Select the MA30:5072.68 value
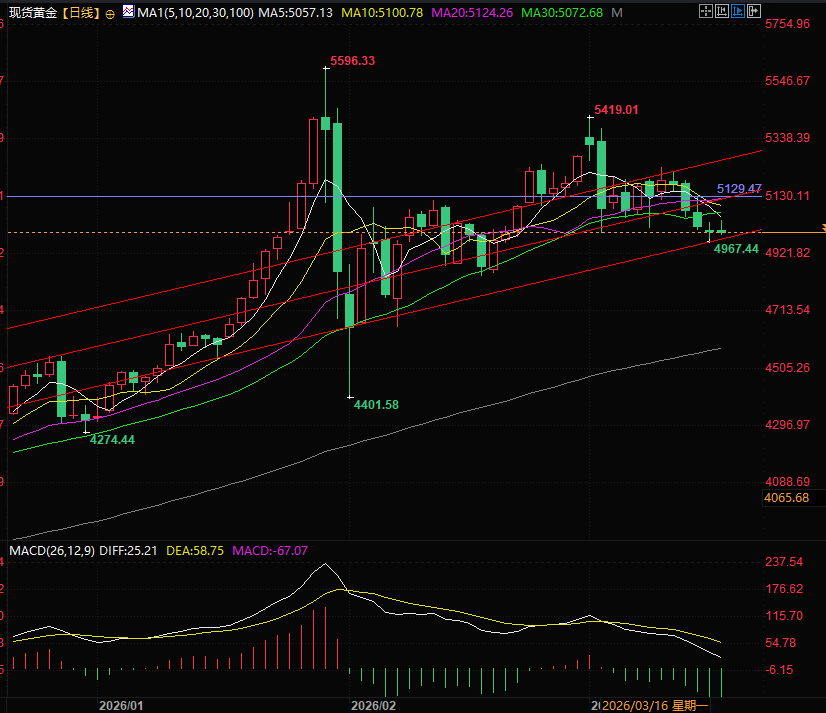 pos(562,13)
